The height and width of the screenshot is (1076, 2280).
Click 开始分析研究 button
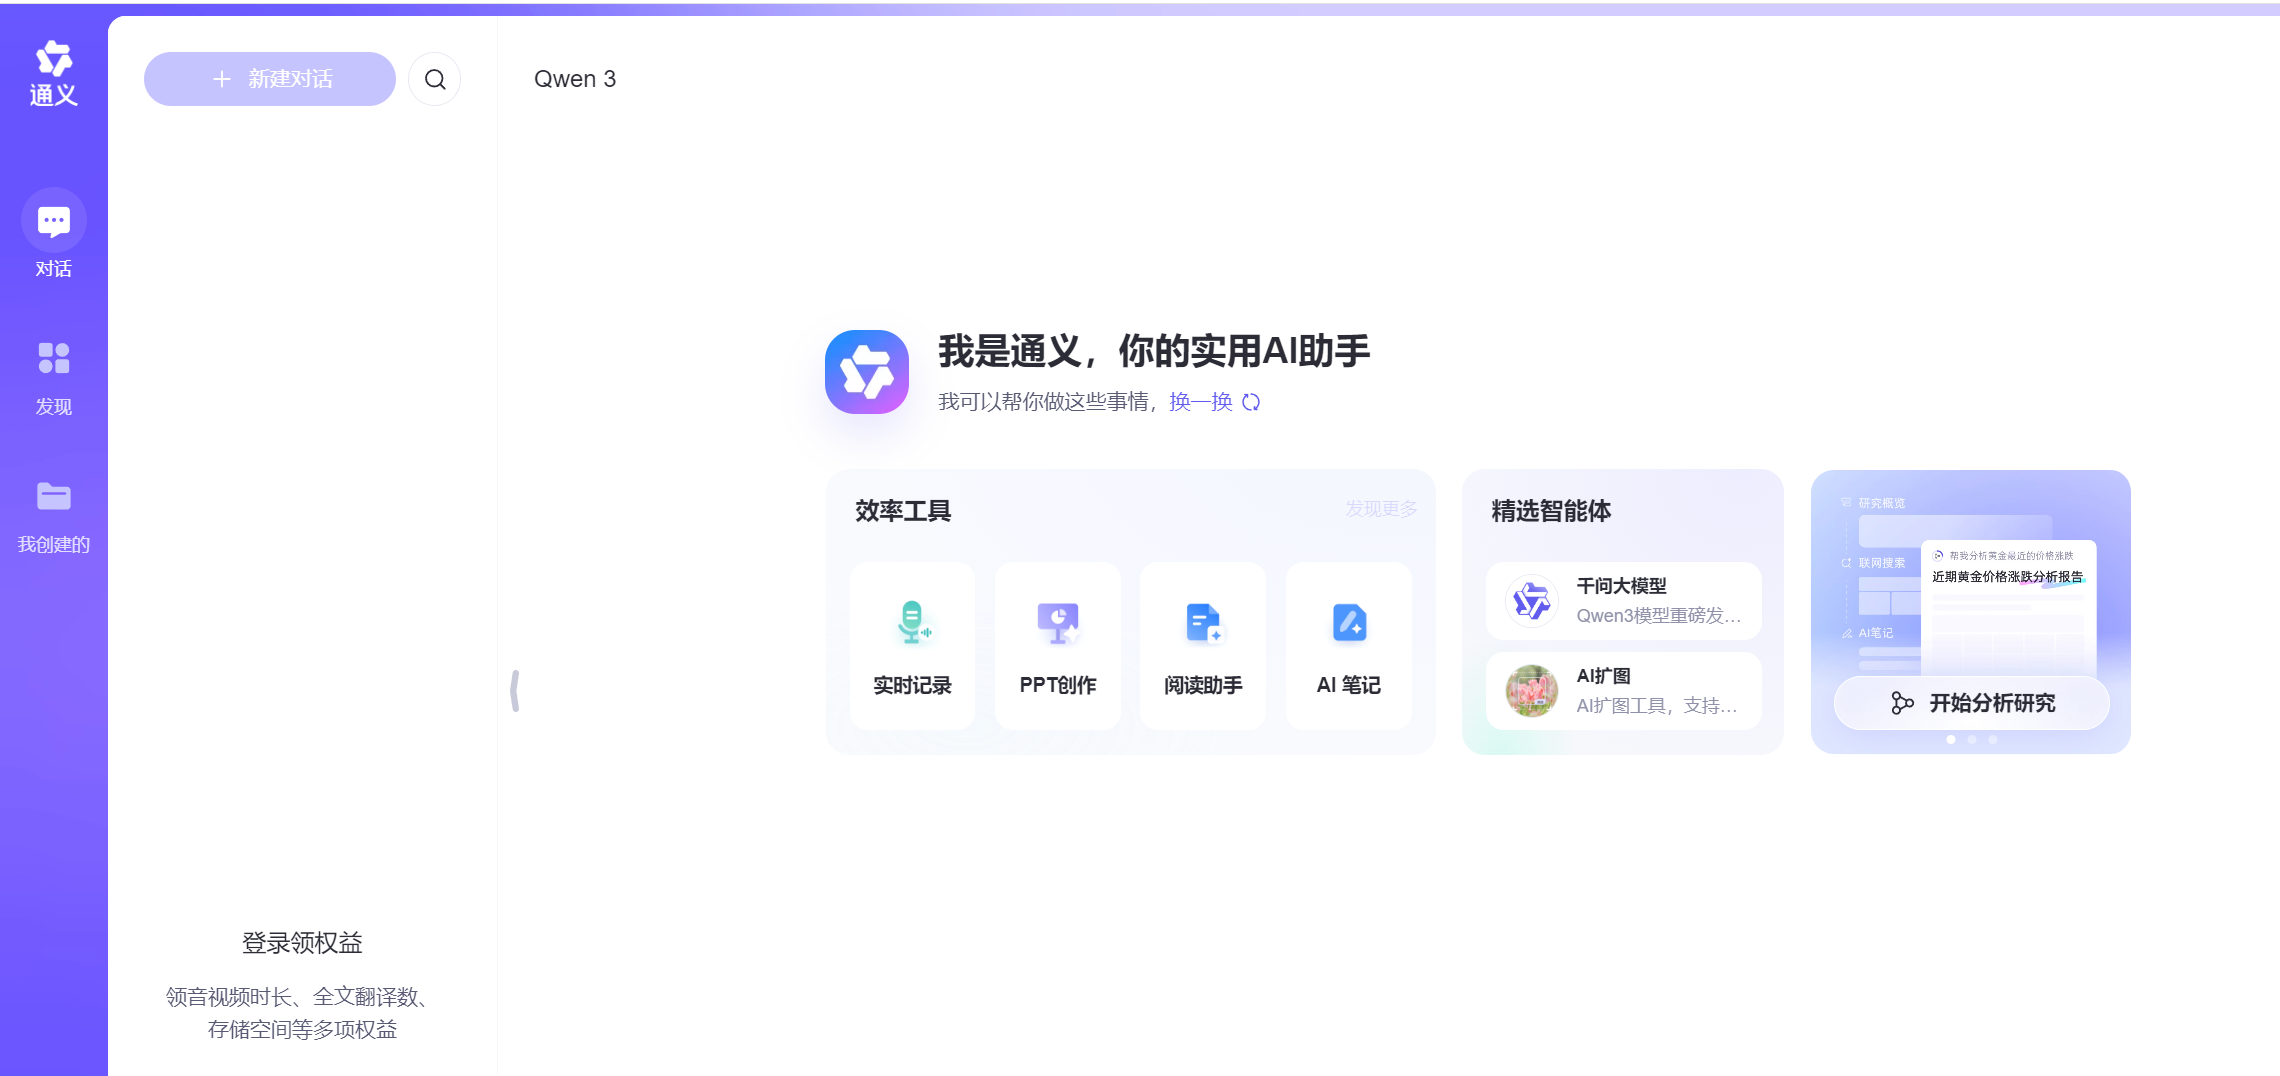pyautogui.click(x=1972, y=703)
